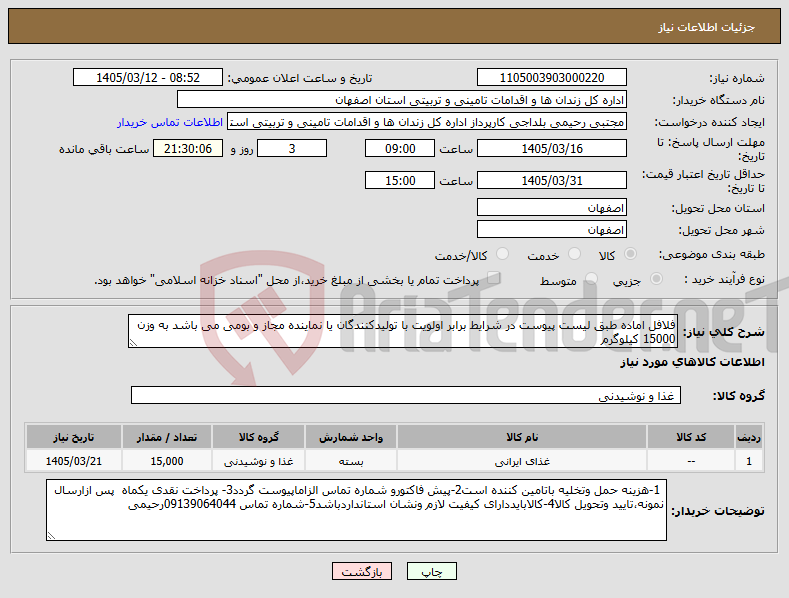Click the بازگشت (back) button
Viewport: 789px width, 598px height.
pos(362,571)
